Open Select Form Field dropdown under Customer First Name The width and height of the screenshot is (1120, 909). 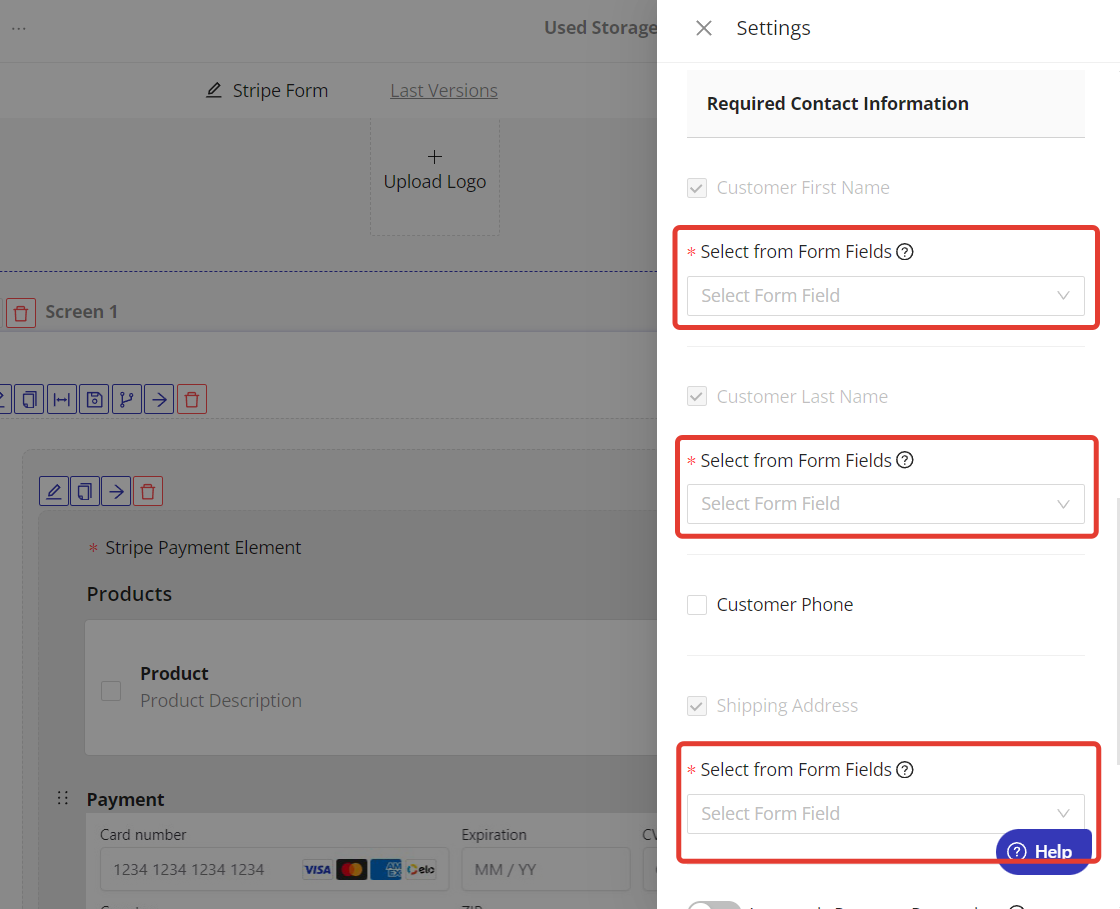(885, 296)
